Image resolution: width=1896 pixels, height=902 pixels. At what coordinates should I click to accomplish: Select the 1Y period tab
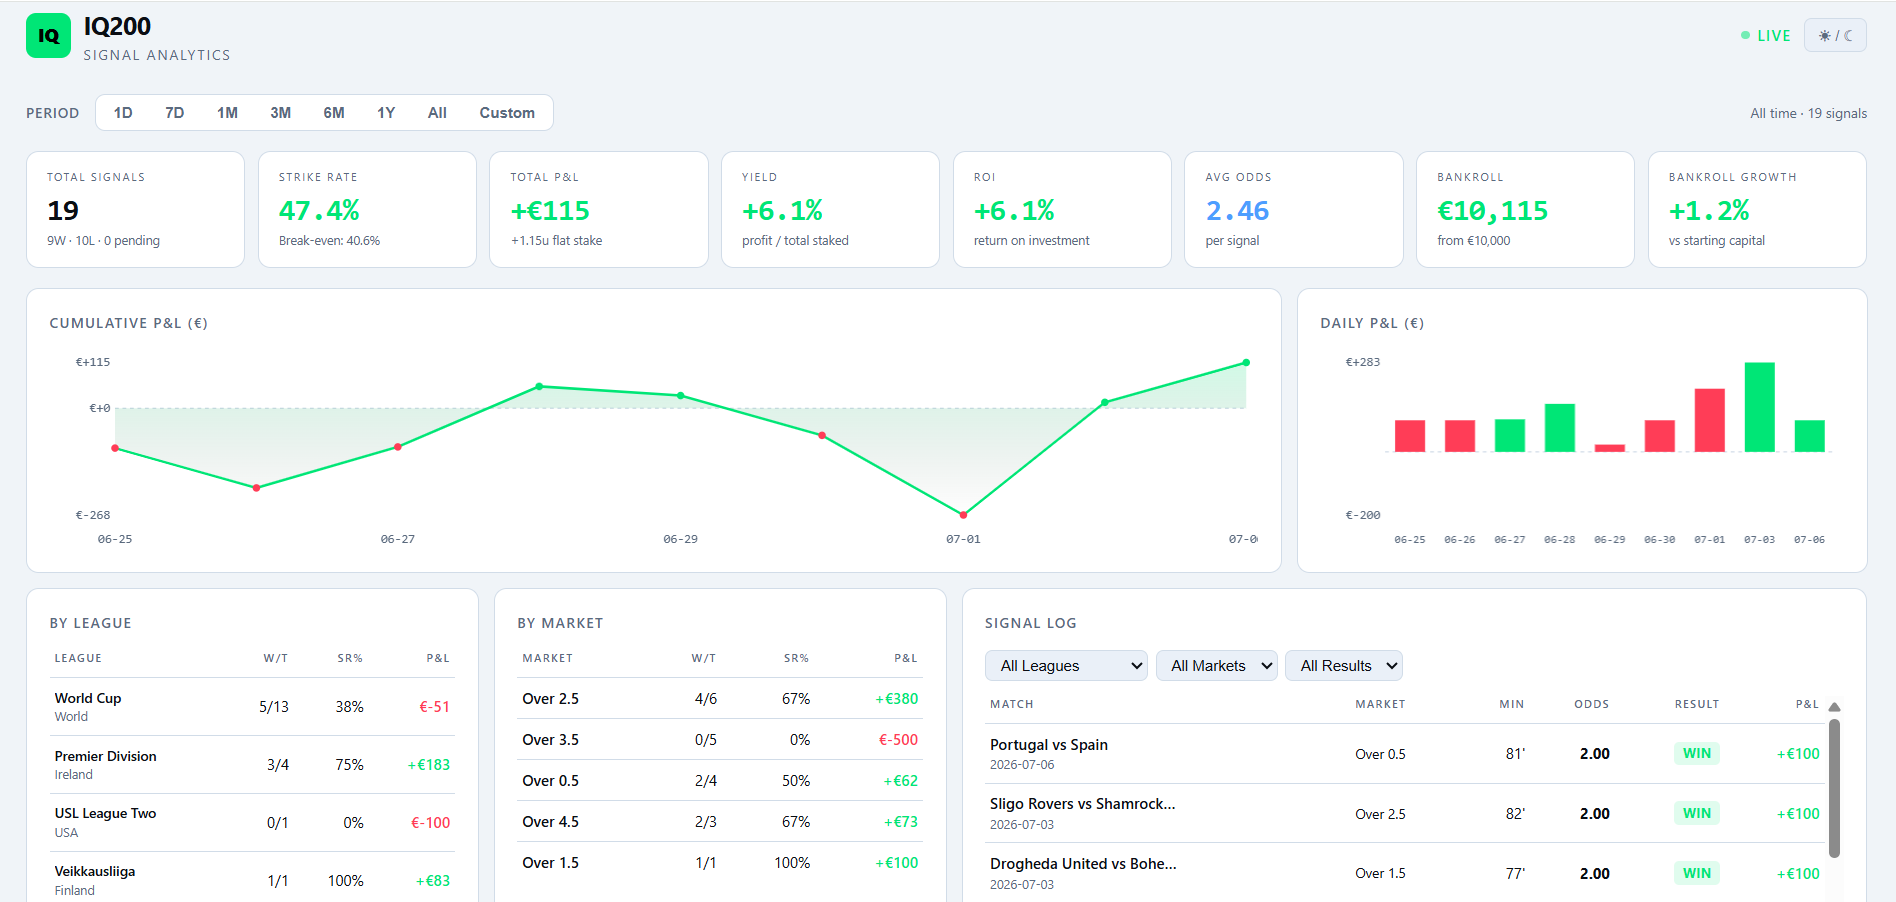[386, 113]
